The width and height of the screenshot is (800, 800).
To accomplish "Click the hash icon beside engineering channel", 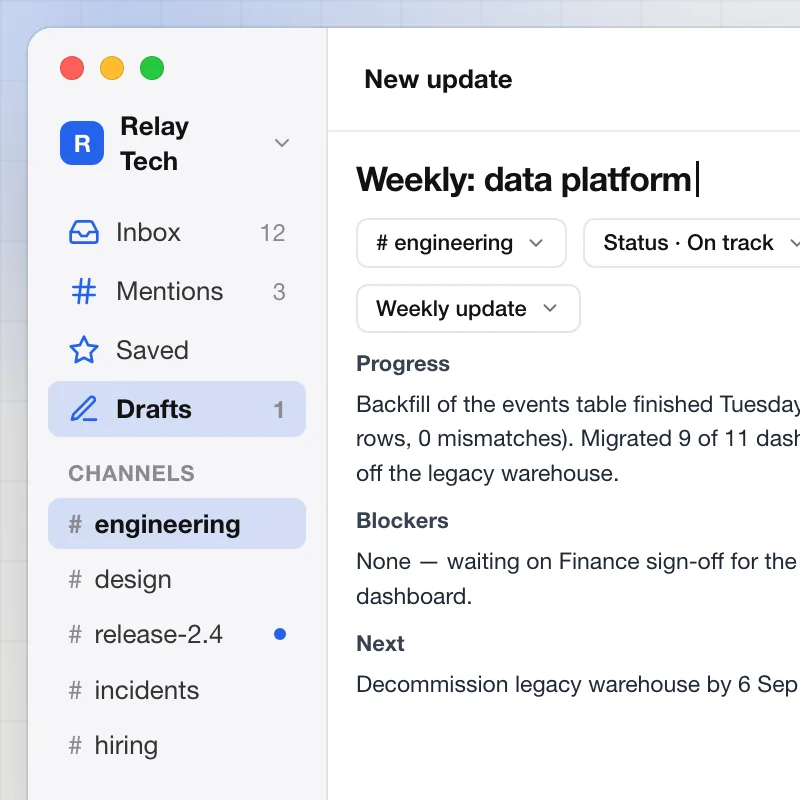I will point(75,524).
